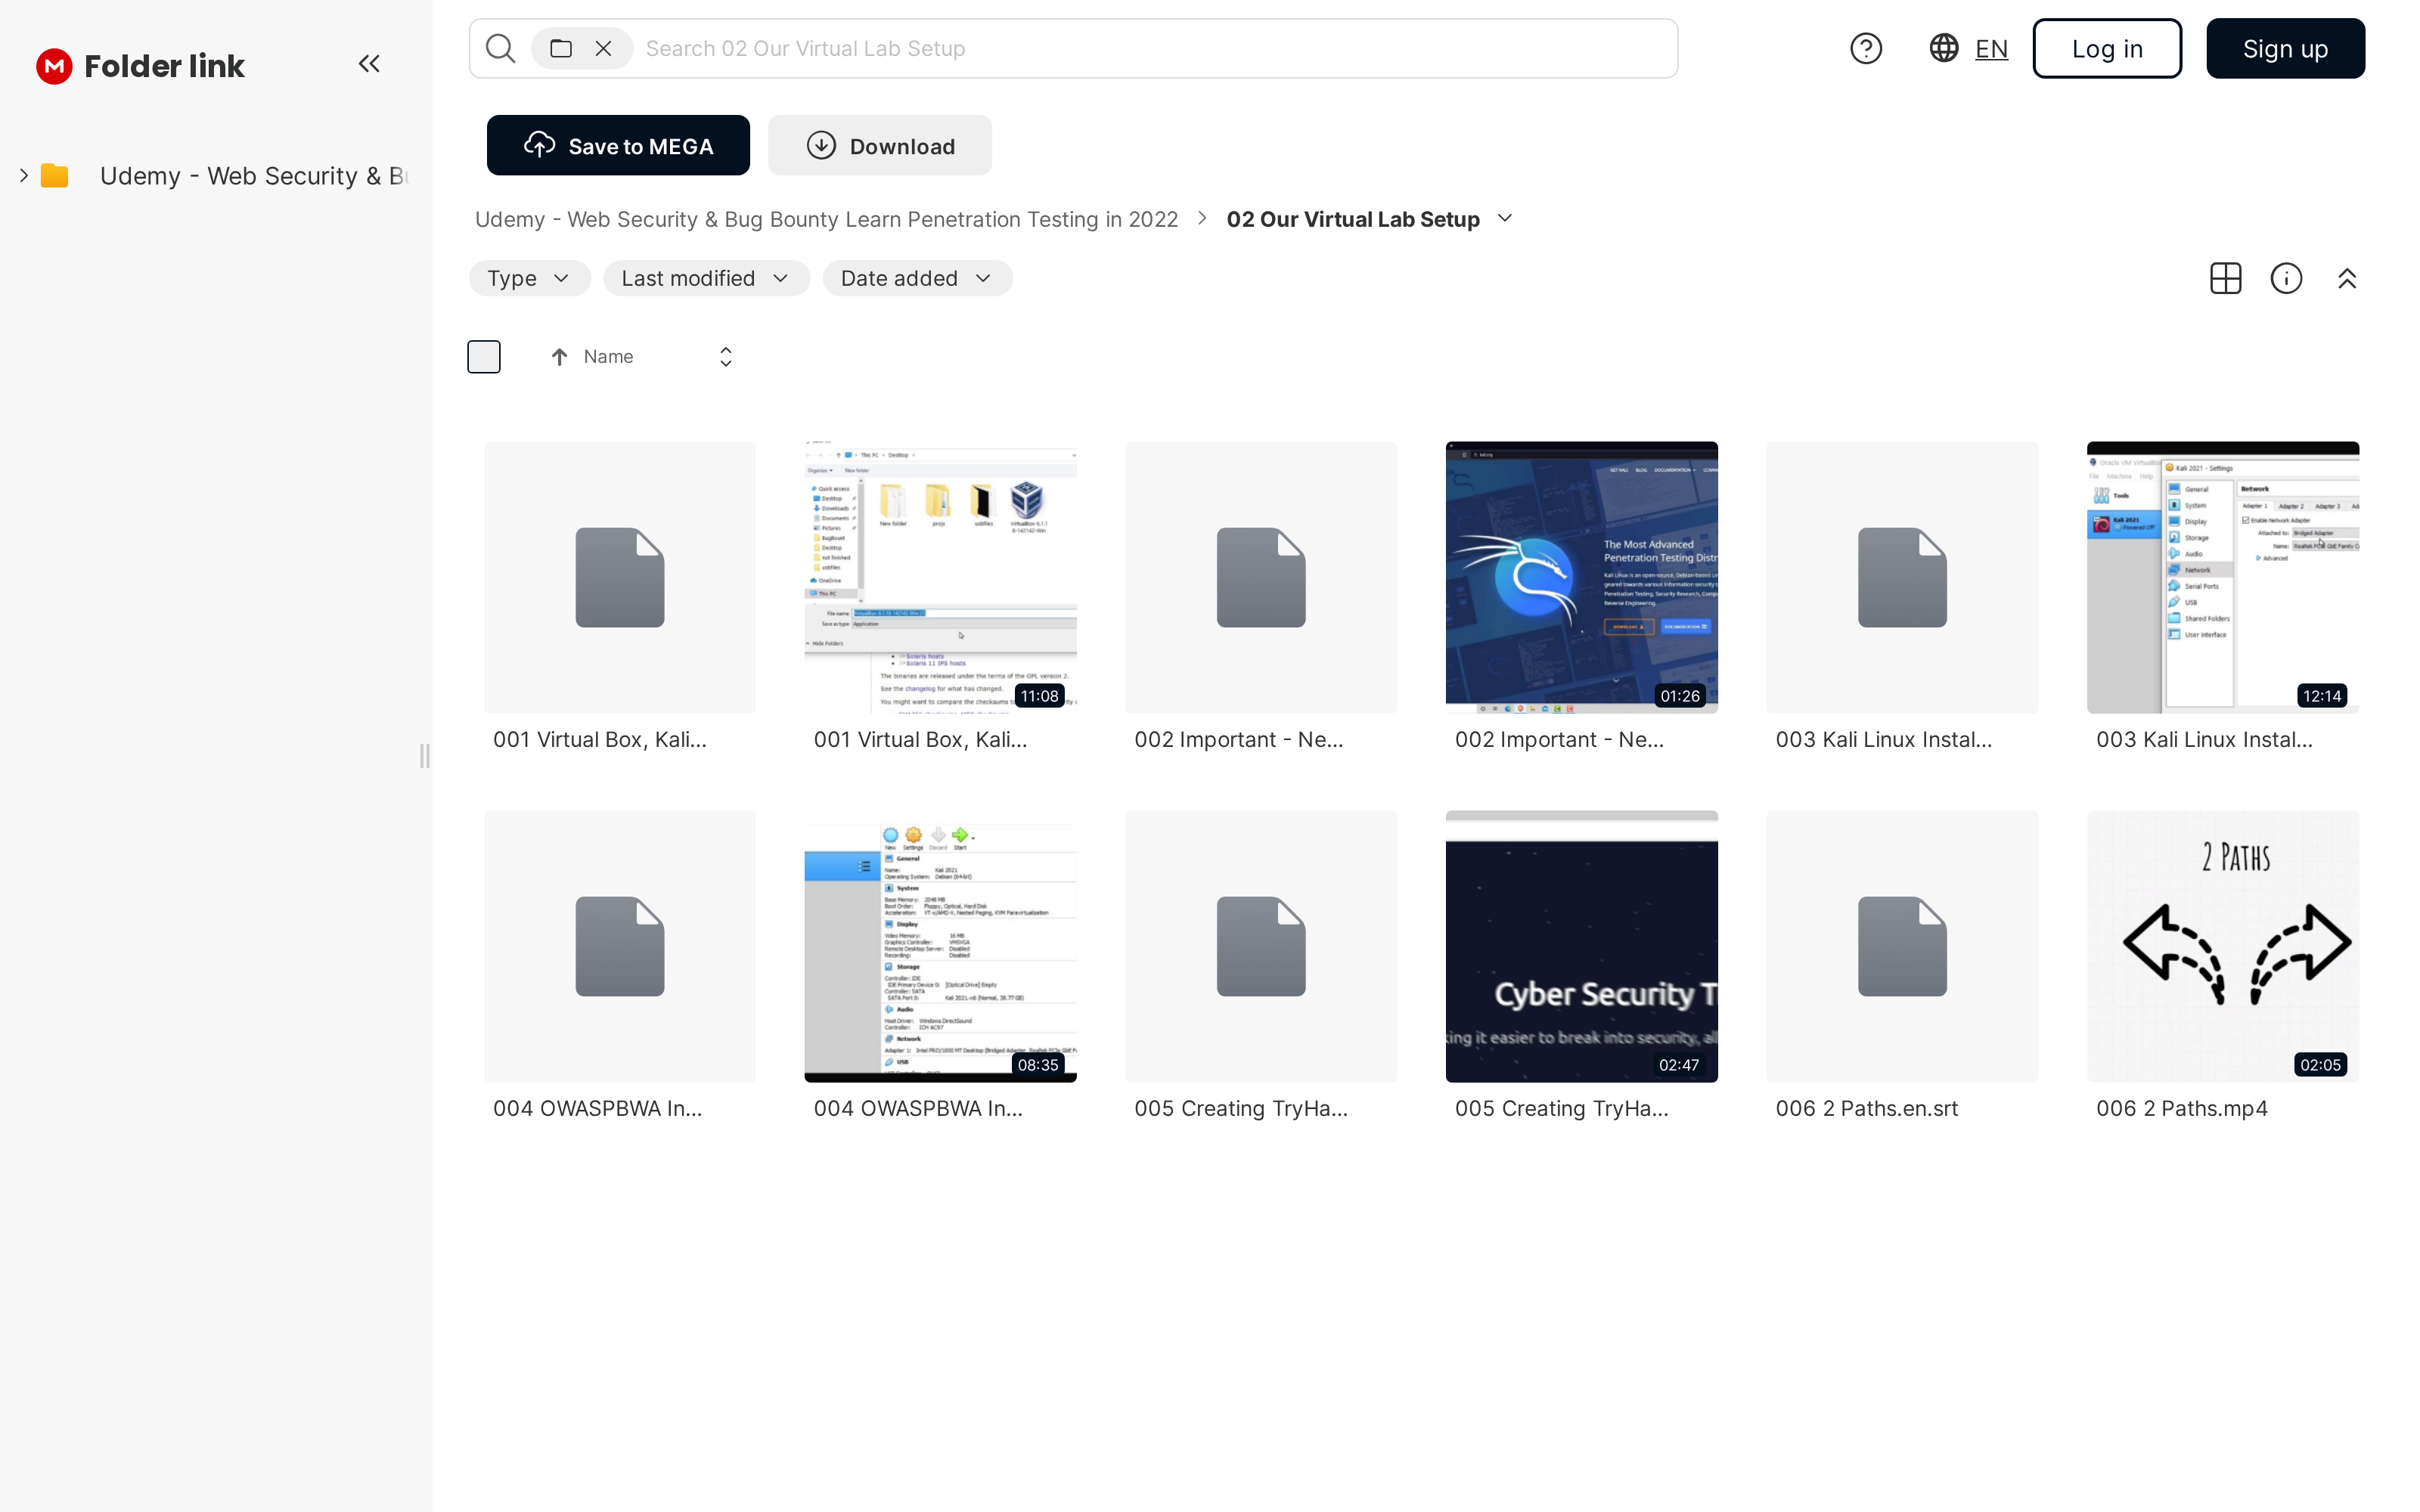
Task: Click the magnifying glass search icon
Action: 500,48
